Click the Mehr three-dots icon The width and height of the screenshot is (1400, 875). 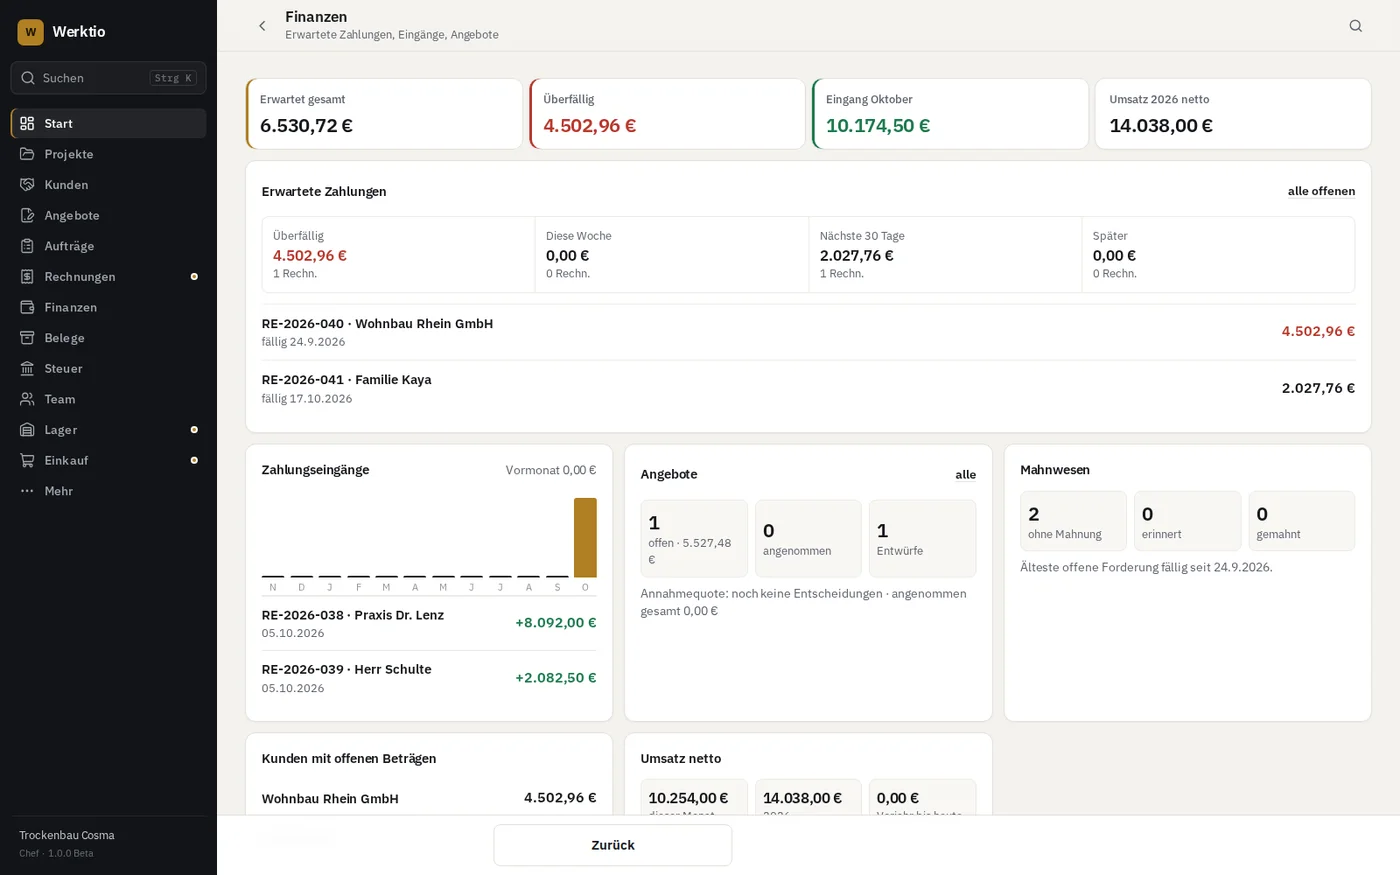[x=27, y=491]
